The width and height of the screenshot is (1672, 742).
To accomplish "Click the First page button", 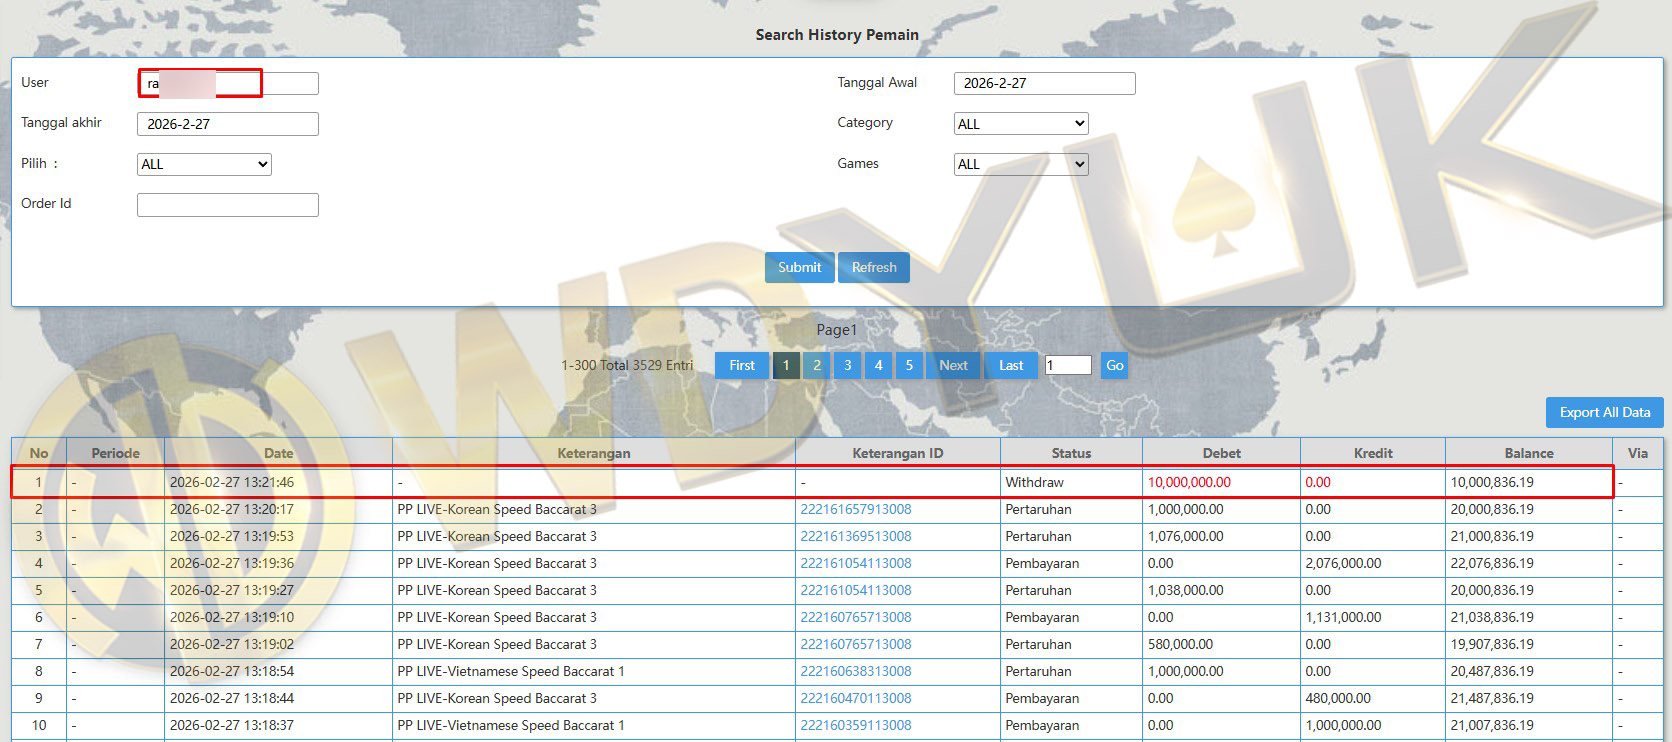I will coord(742,365).
